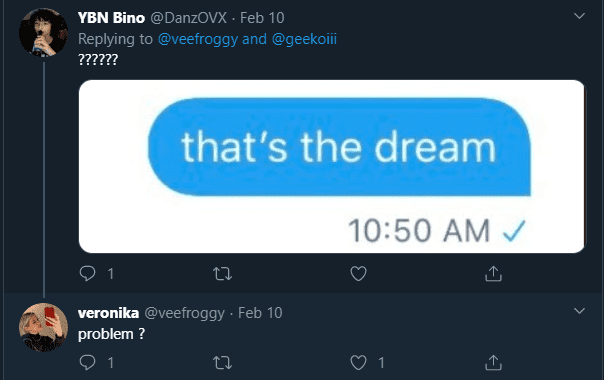Share veronika's 'problem ?' tweet

click(493, 363)
